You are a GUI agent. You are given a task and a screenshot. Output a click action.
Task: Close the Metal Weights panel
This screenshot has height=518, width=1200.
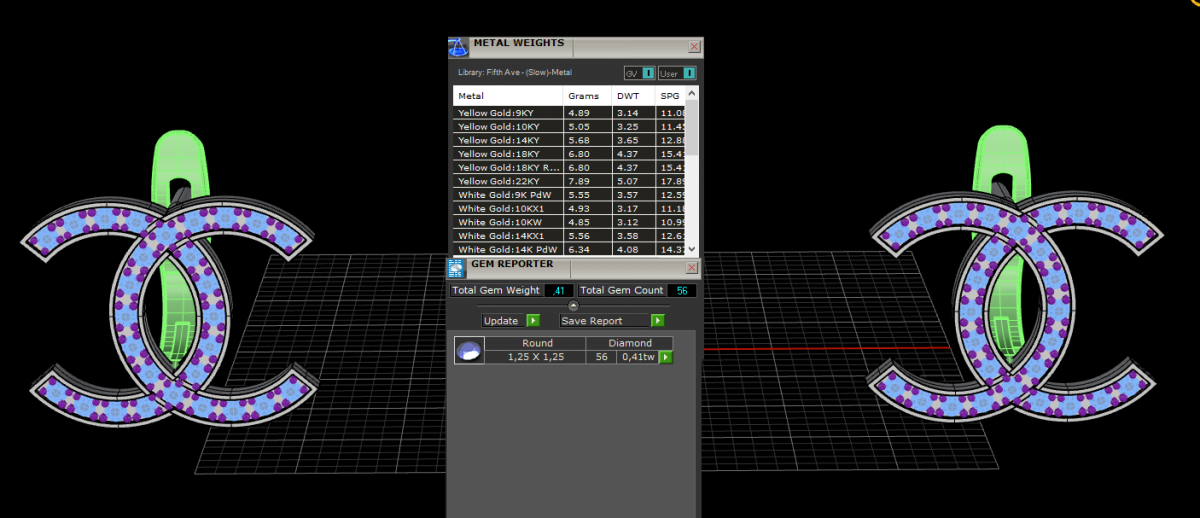coord(694,47)
